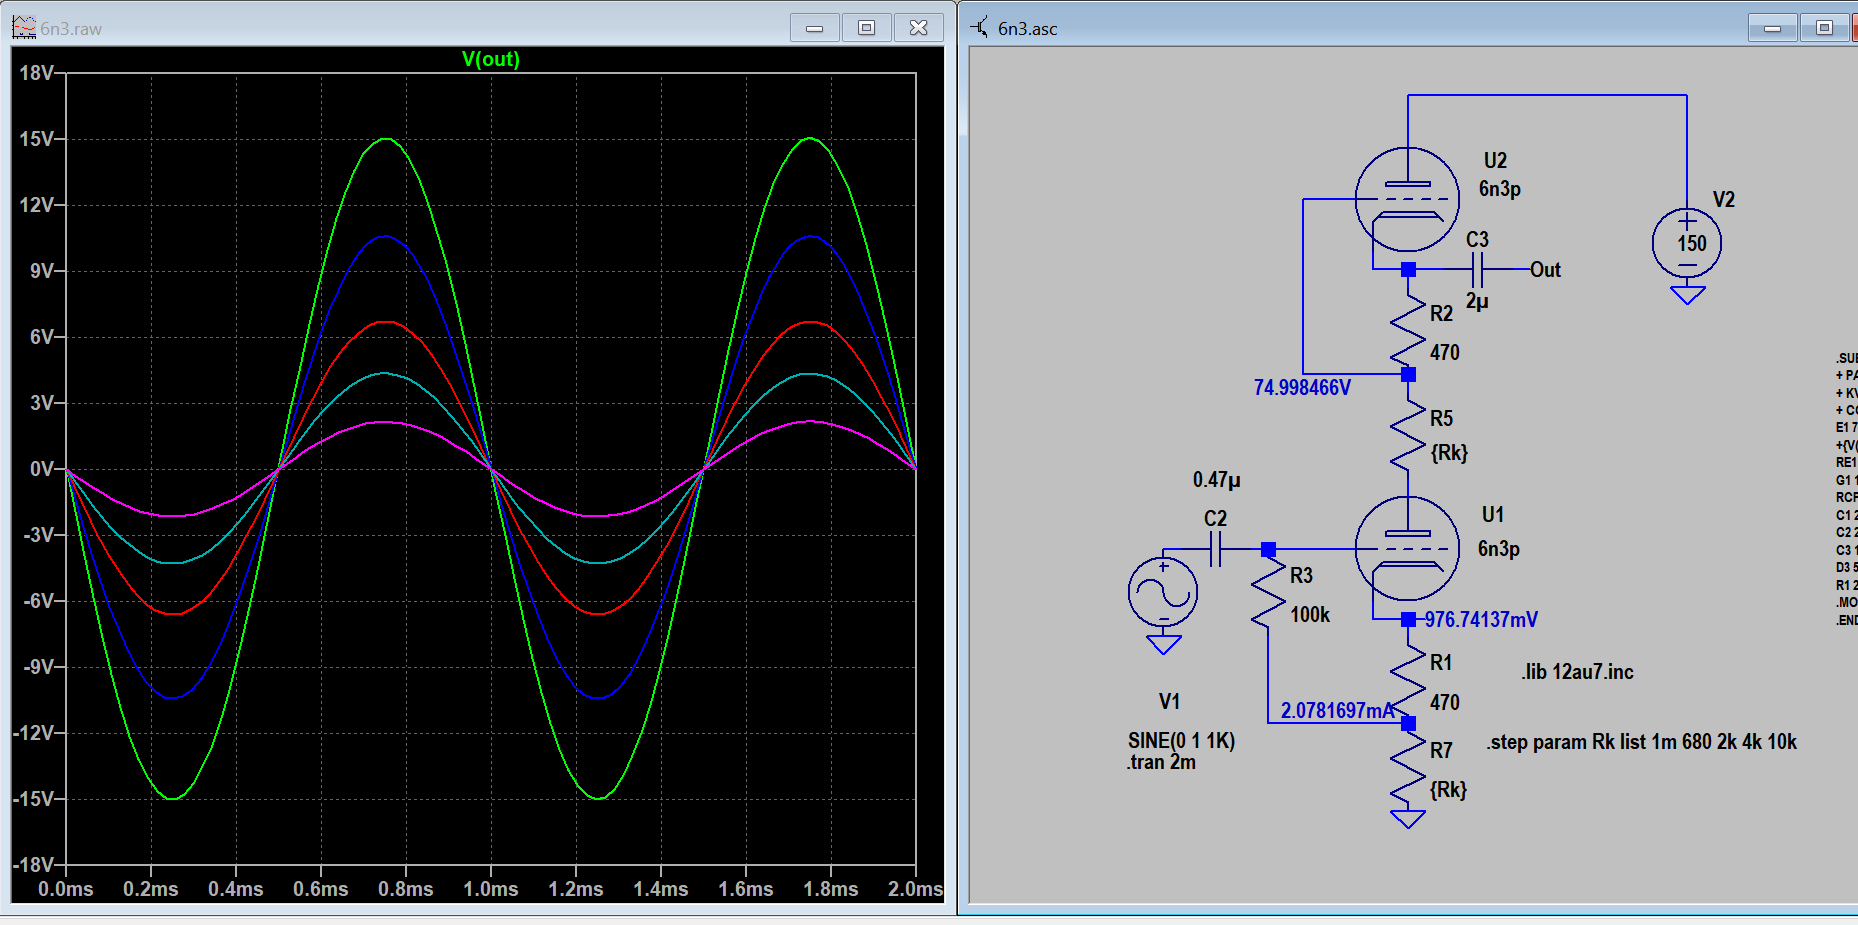Screen dimensions: 1858x925
Task: Click the 470 value of R2
Action: click(x=1445, y=353)
